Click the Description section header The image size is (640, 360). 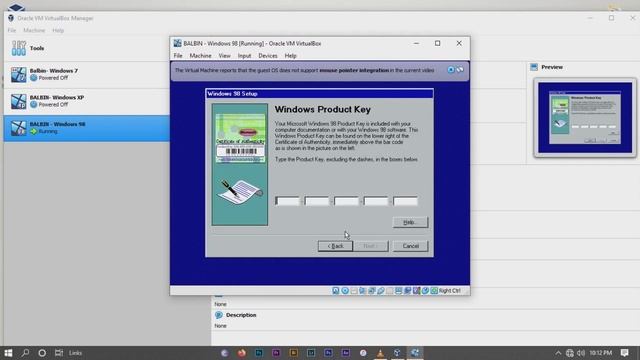(241, 315)
